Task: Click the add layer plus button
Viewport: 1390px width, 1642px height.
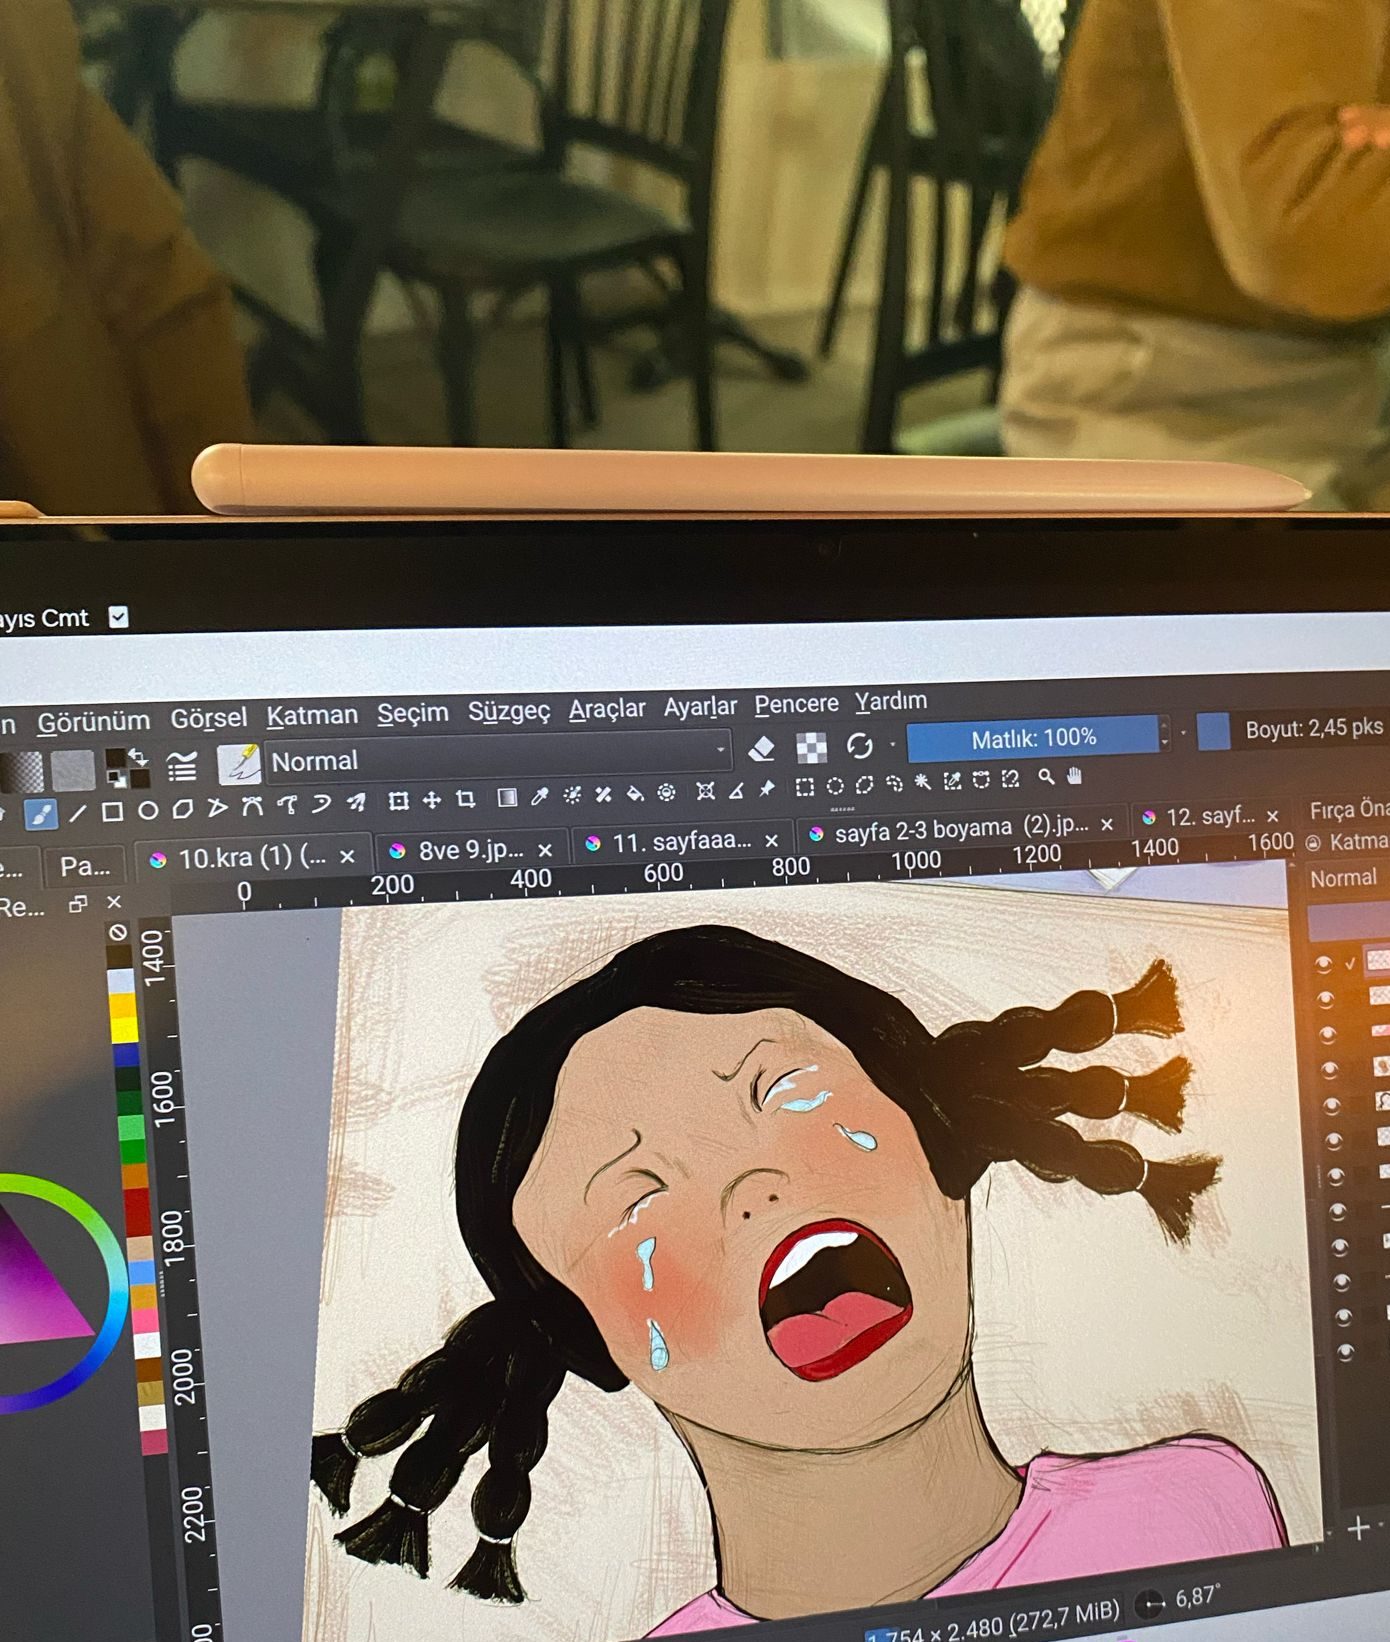Action: 1358,1528
